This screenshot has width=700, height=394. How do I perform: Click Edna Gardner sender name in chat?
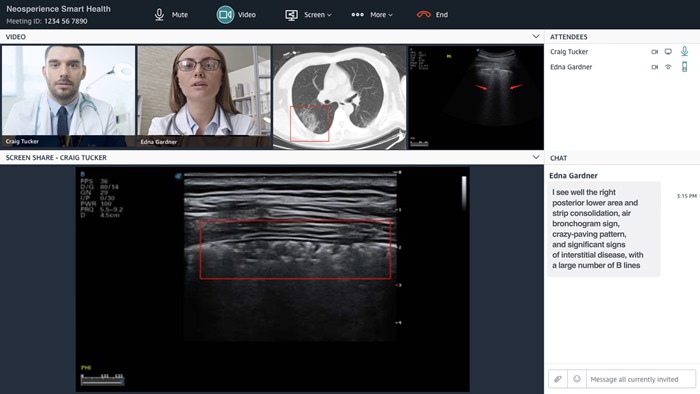(573, 176)
